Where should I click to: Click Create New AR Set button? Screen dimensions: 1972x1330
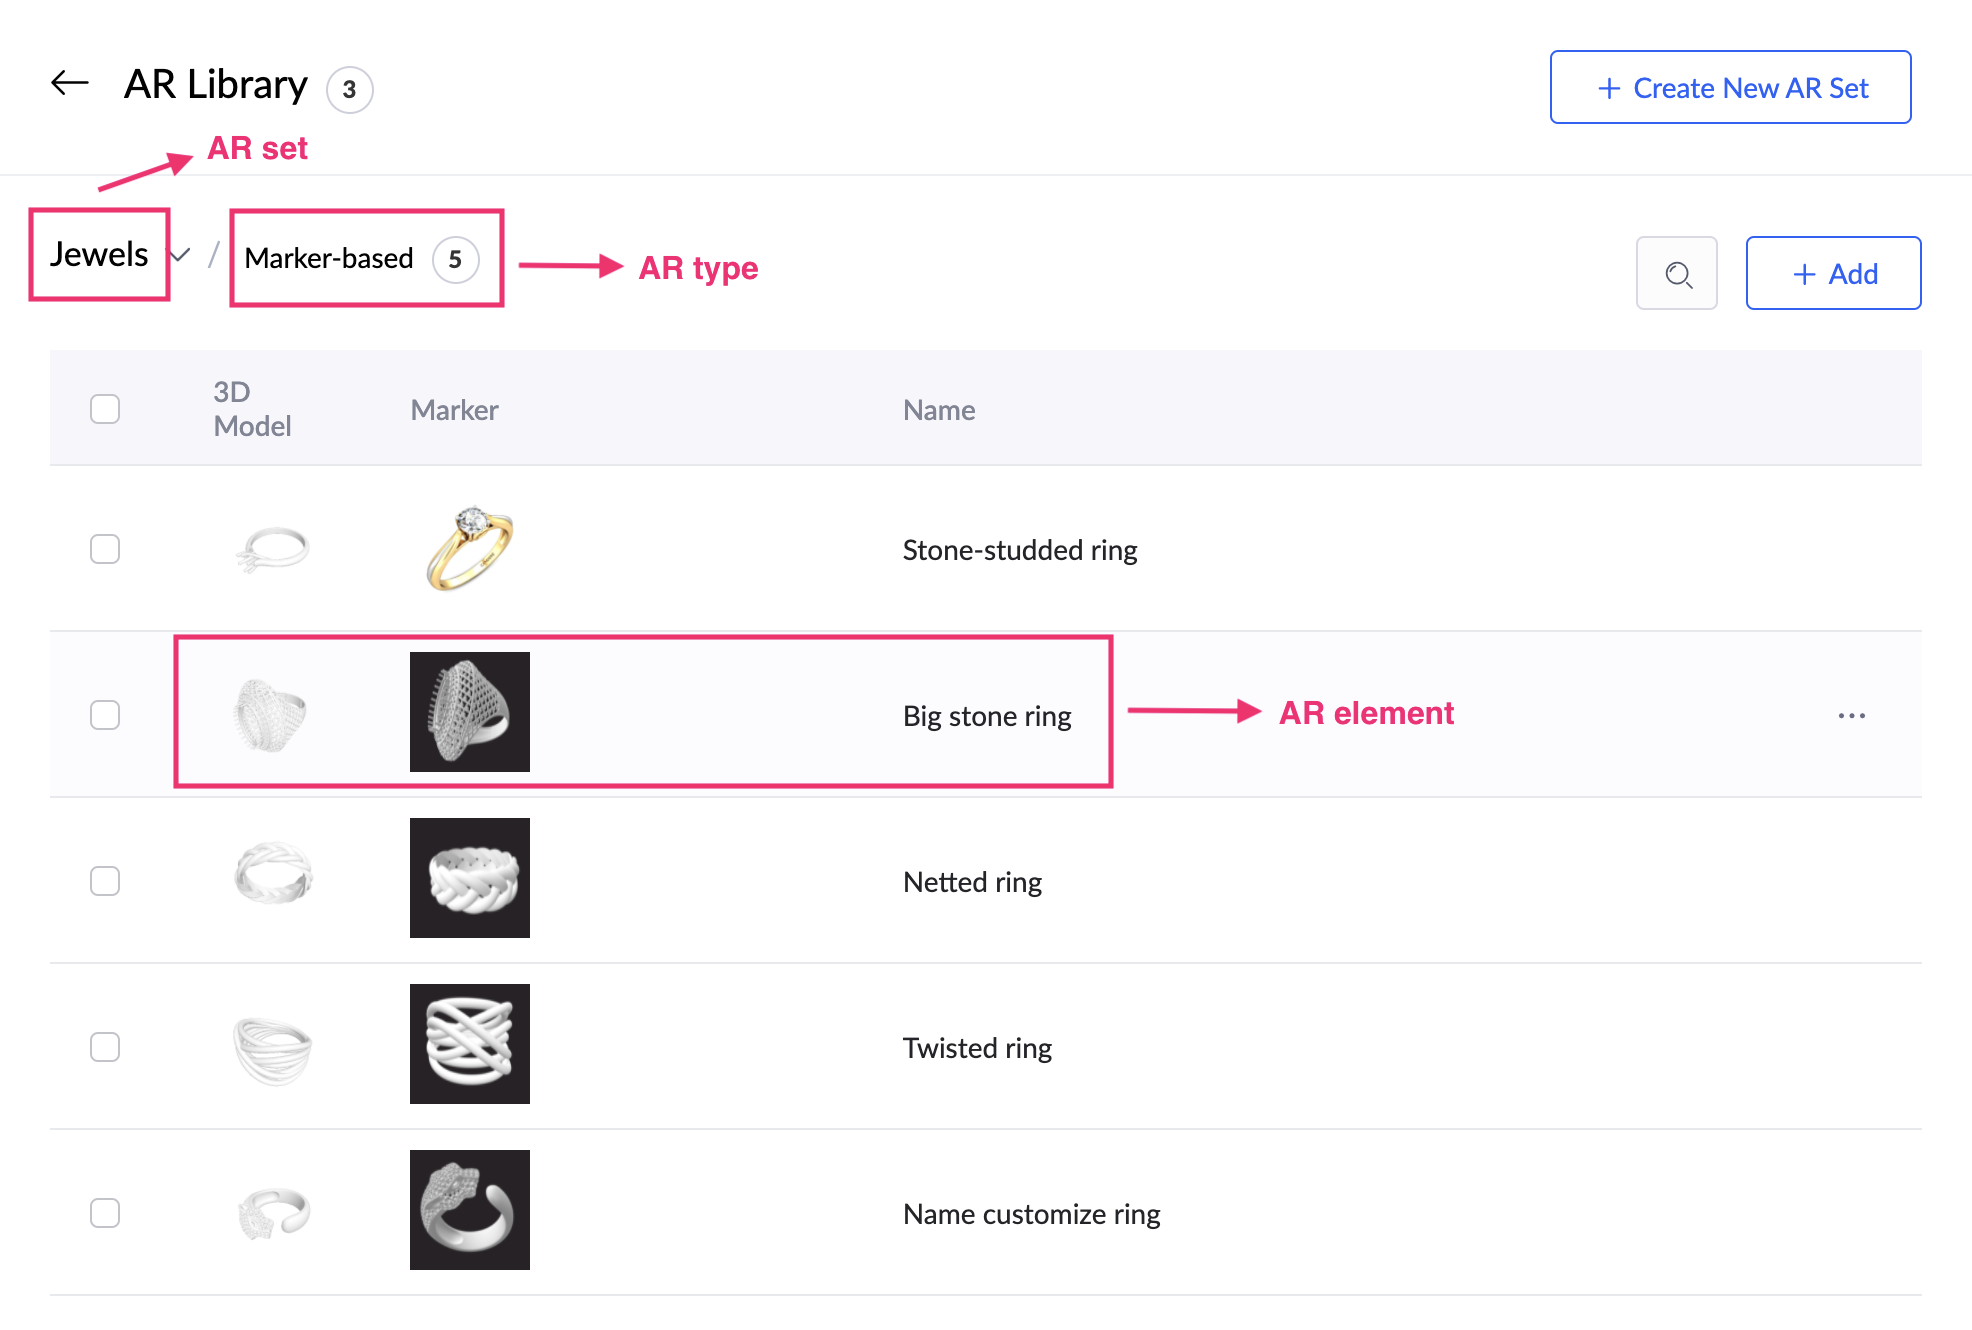tap(1730, 87)
